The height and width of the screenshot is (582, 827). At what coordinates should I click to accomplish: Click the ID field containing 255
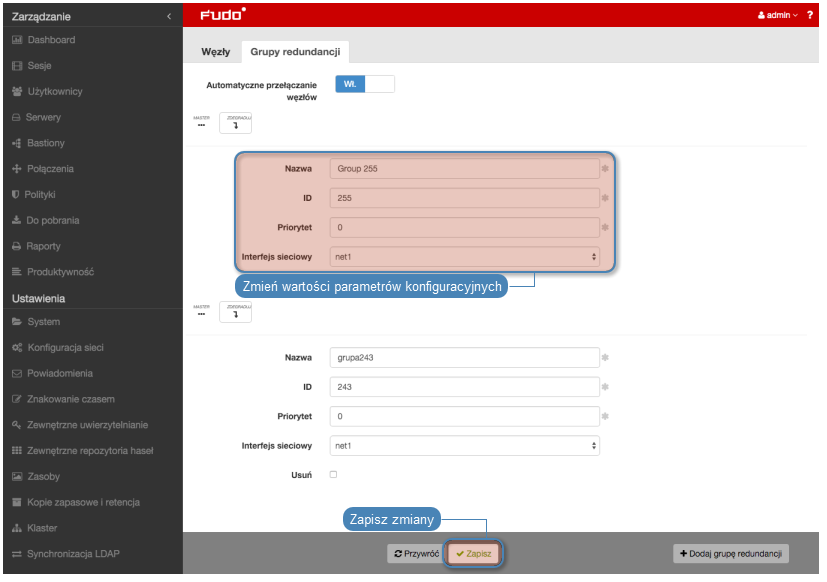[x=465, y=198]
